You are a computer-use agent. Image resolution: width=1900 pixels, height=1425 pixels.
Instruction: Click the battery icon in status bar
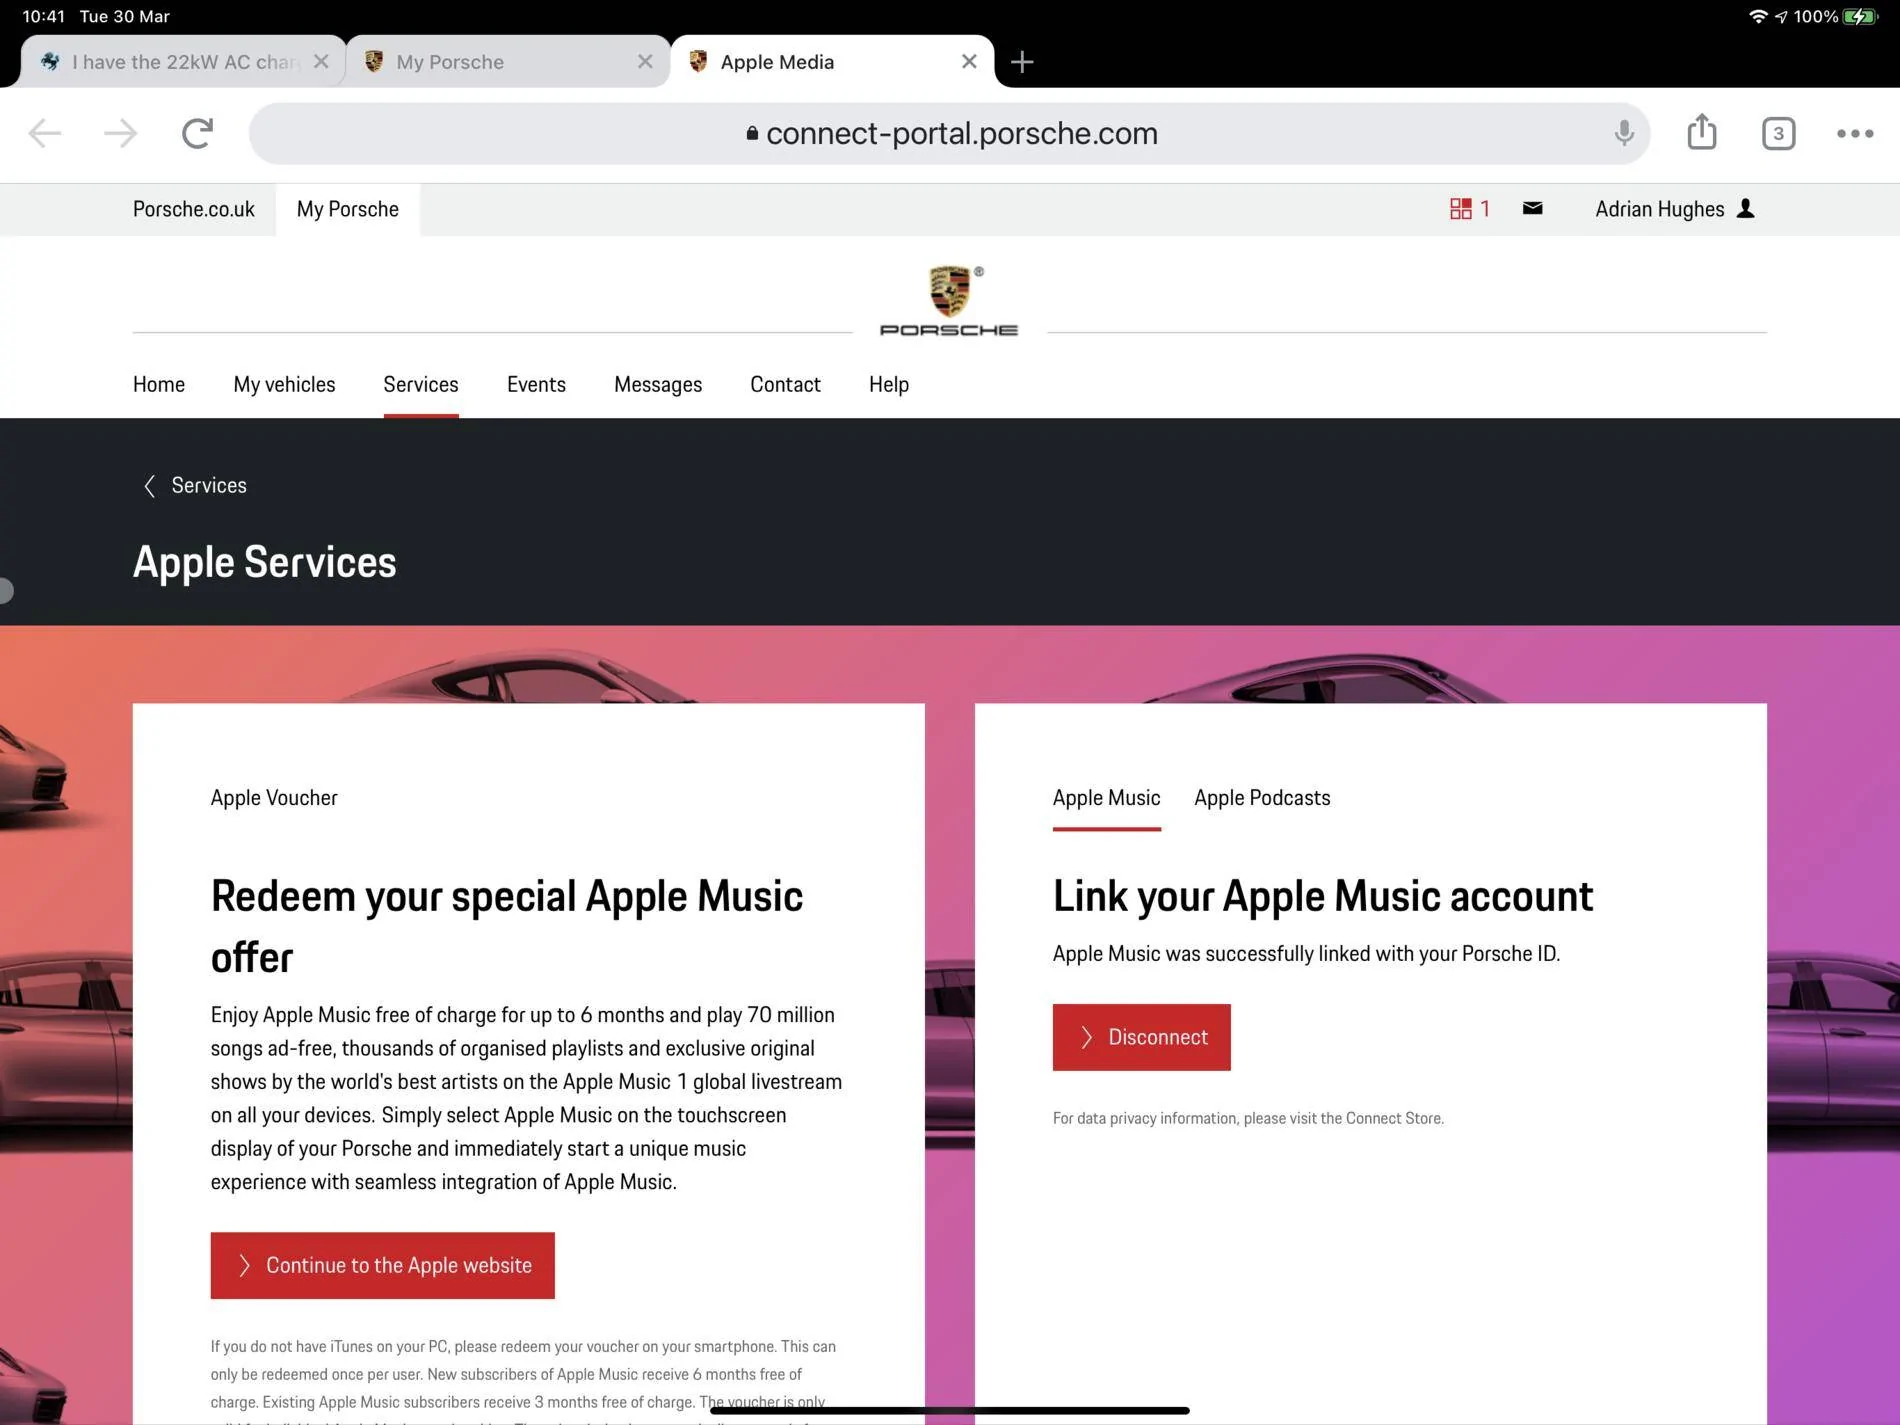(1860, 16)
